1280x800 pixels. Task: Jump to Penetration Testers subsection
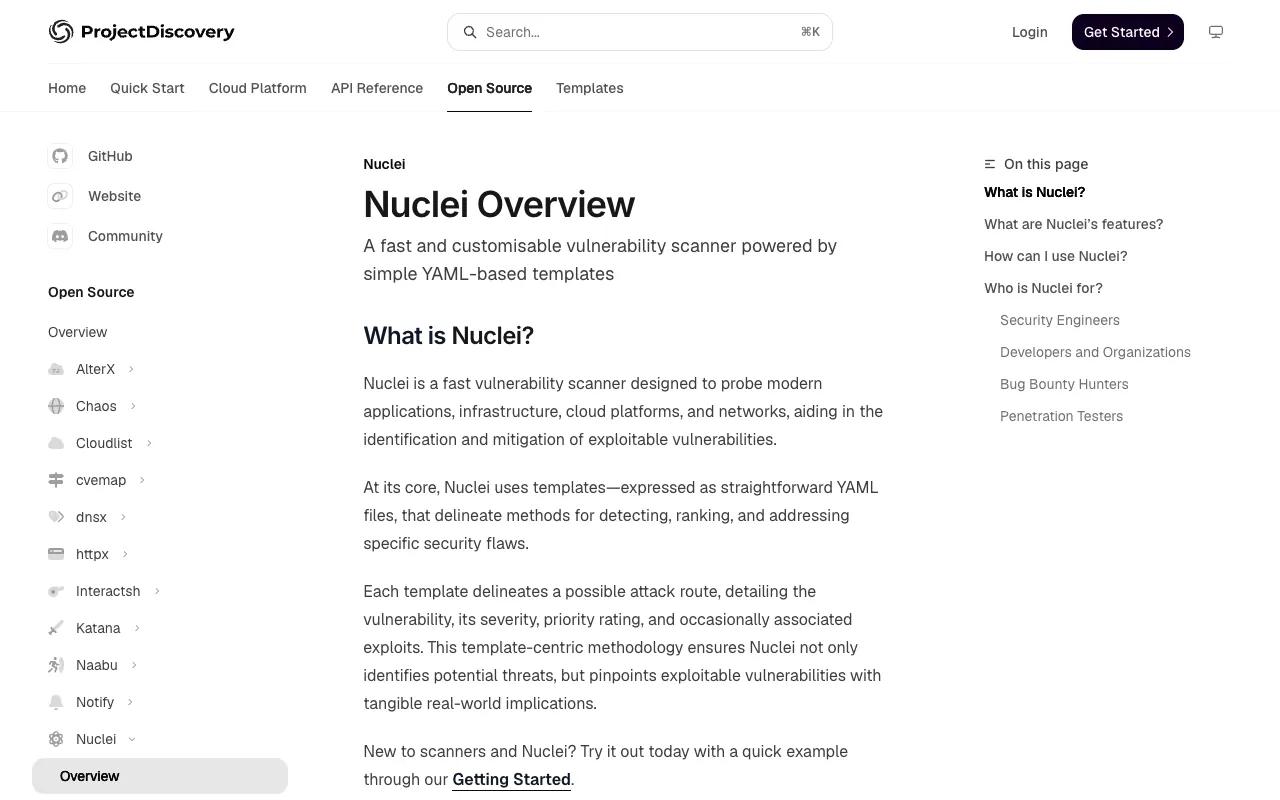pos(1061,416)
